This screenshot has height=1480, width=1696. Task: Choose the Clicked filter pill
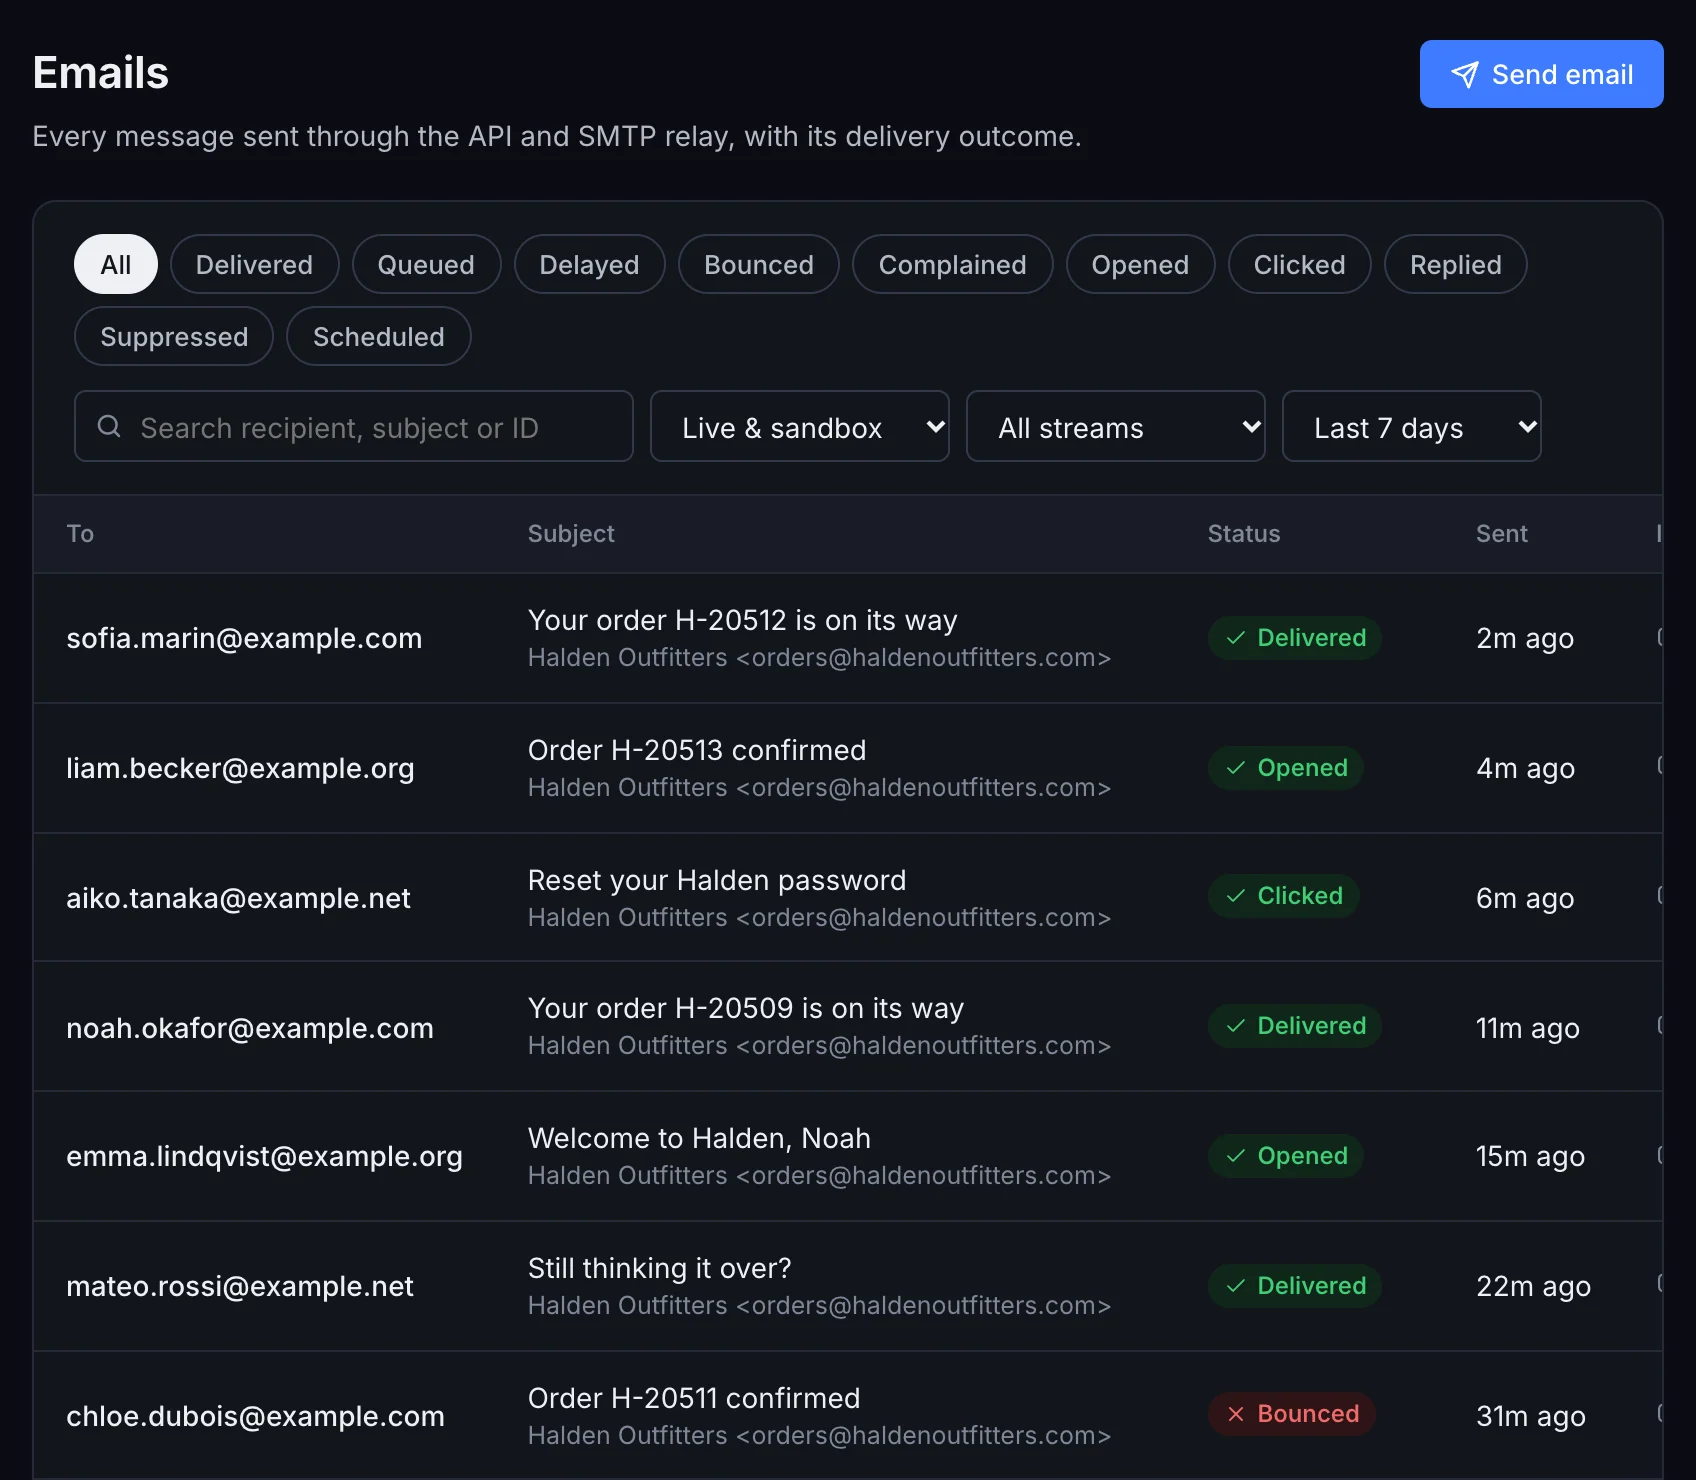(x=1299, y=264)
